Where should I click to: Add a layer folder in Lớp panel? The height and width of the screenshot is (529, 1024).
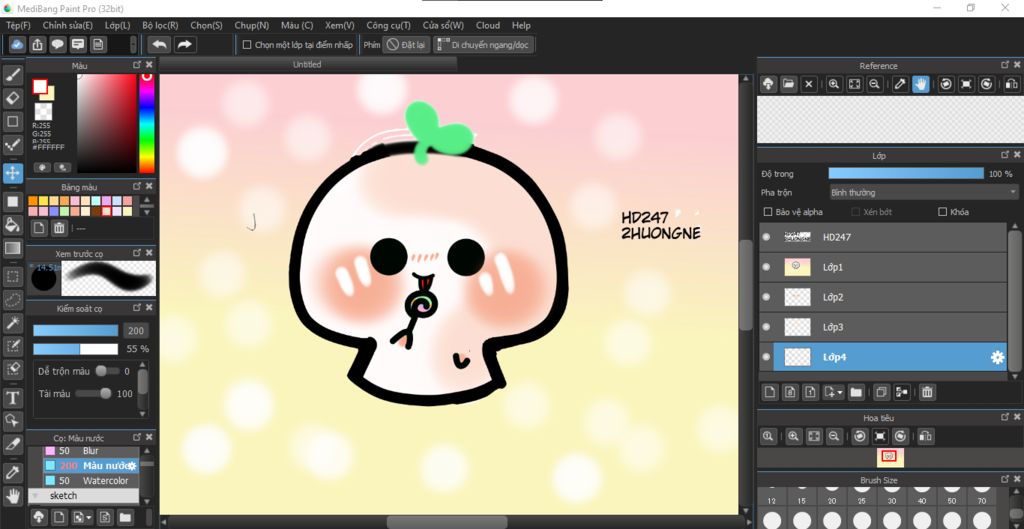(856, 392)
